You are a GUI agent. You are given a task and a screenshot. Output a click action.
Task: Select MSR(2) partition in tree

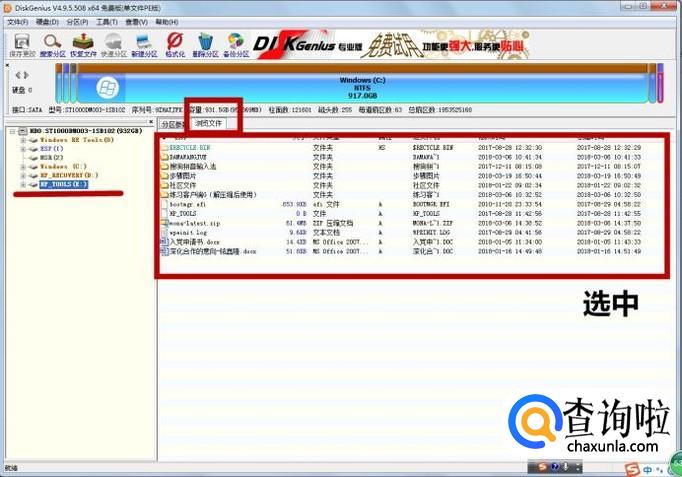[52, 157]
